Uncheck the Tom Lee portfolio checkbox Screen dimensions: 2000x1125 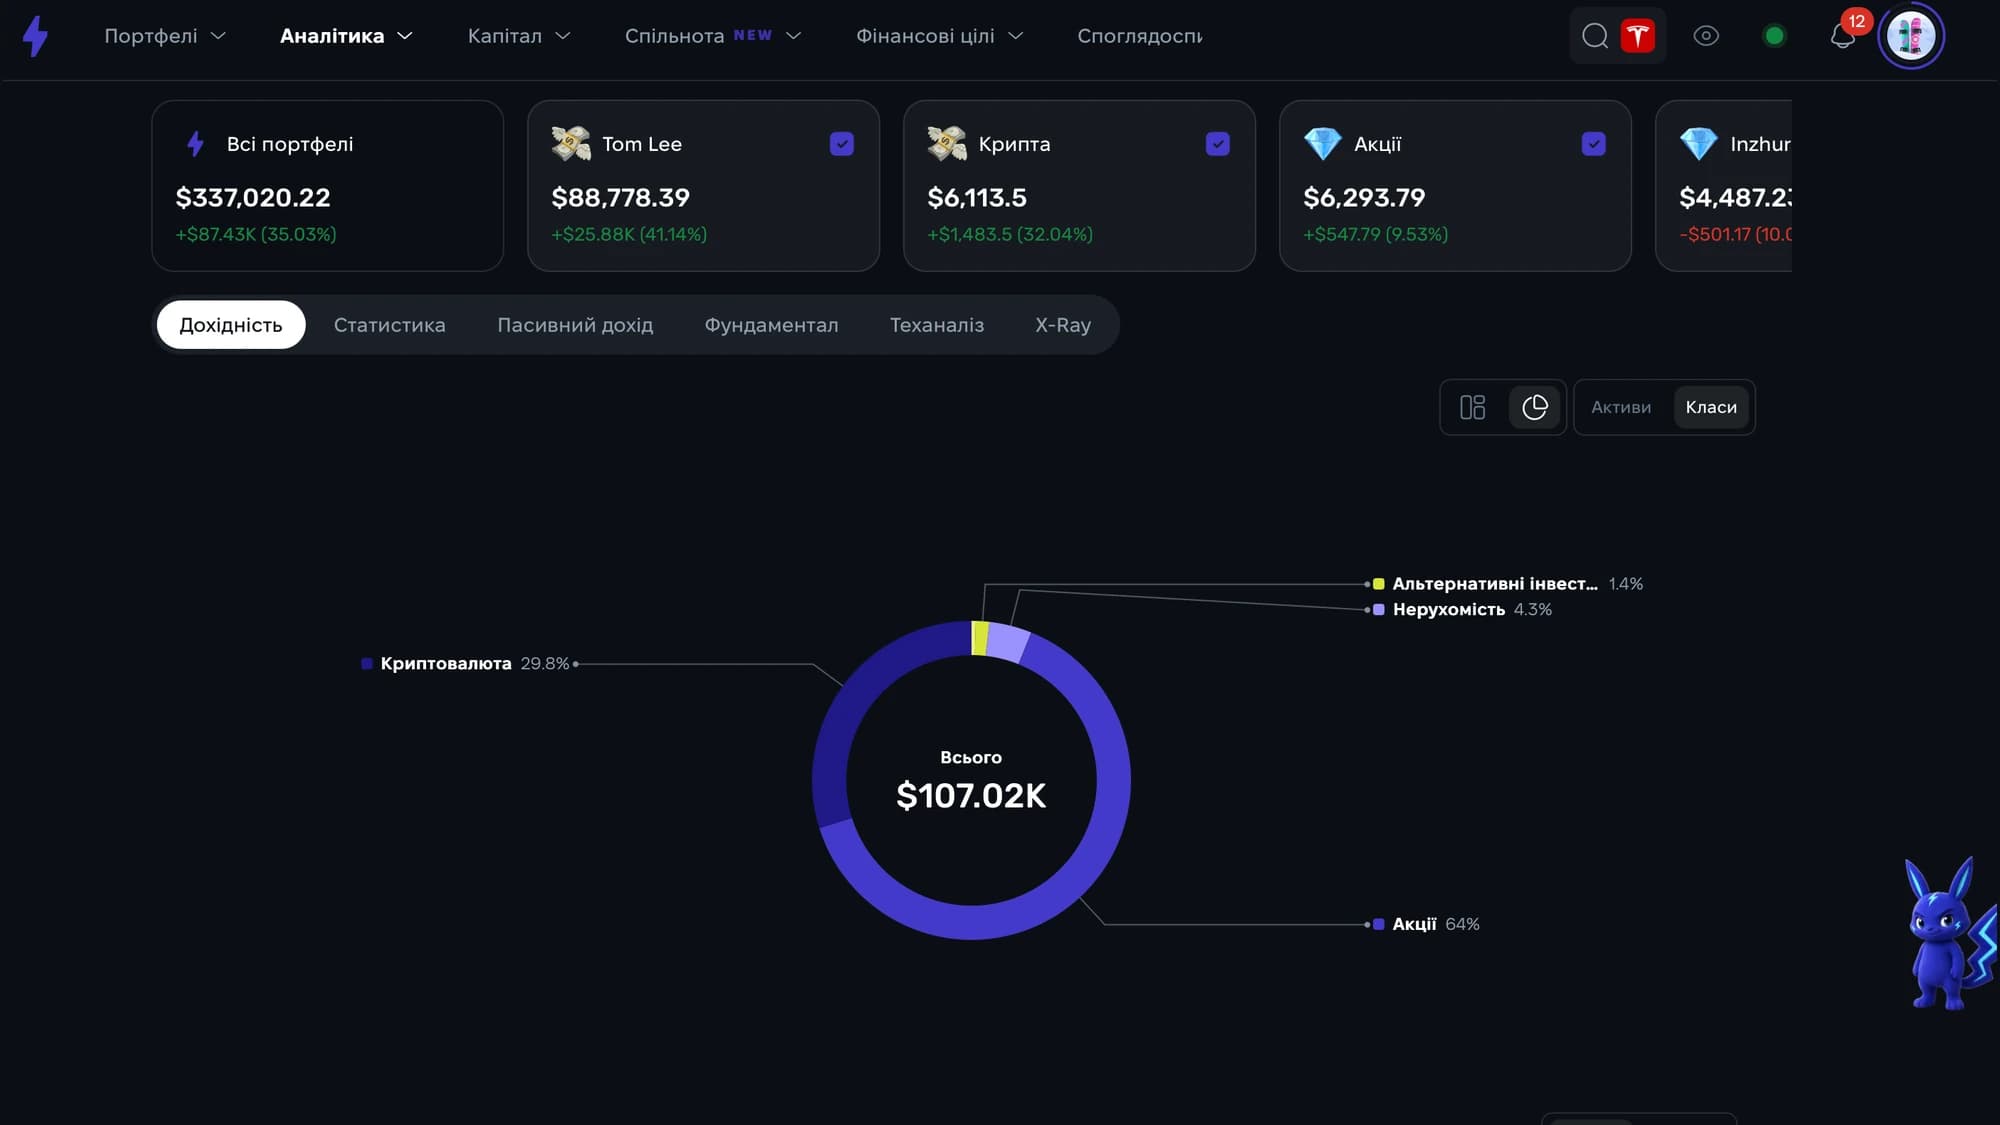[842, 144]
